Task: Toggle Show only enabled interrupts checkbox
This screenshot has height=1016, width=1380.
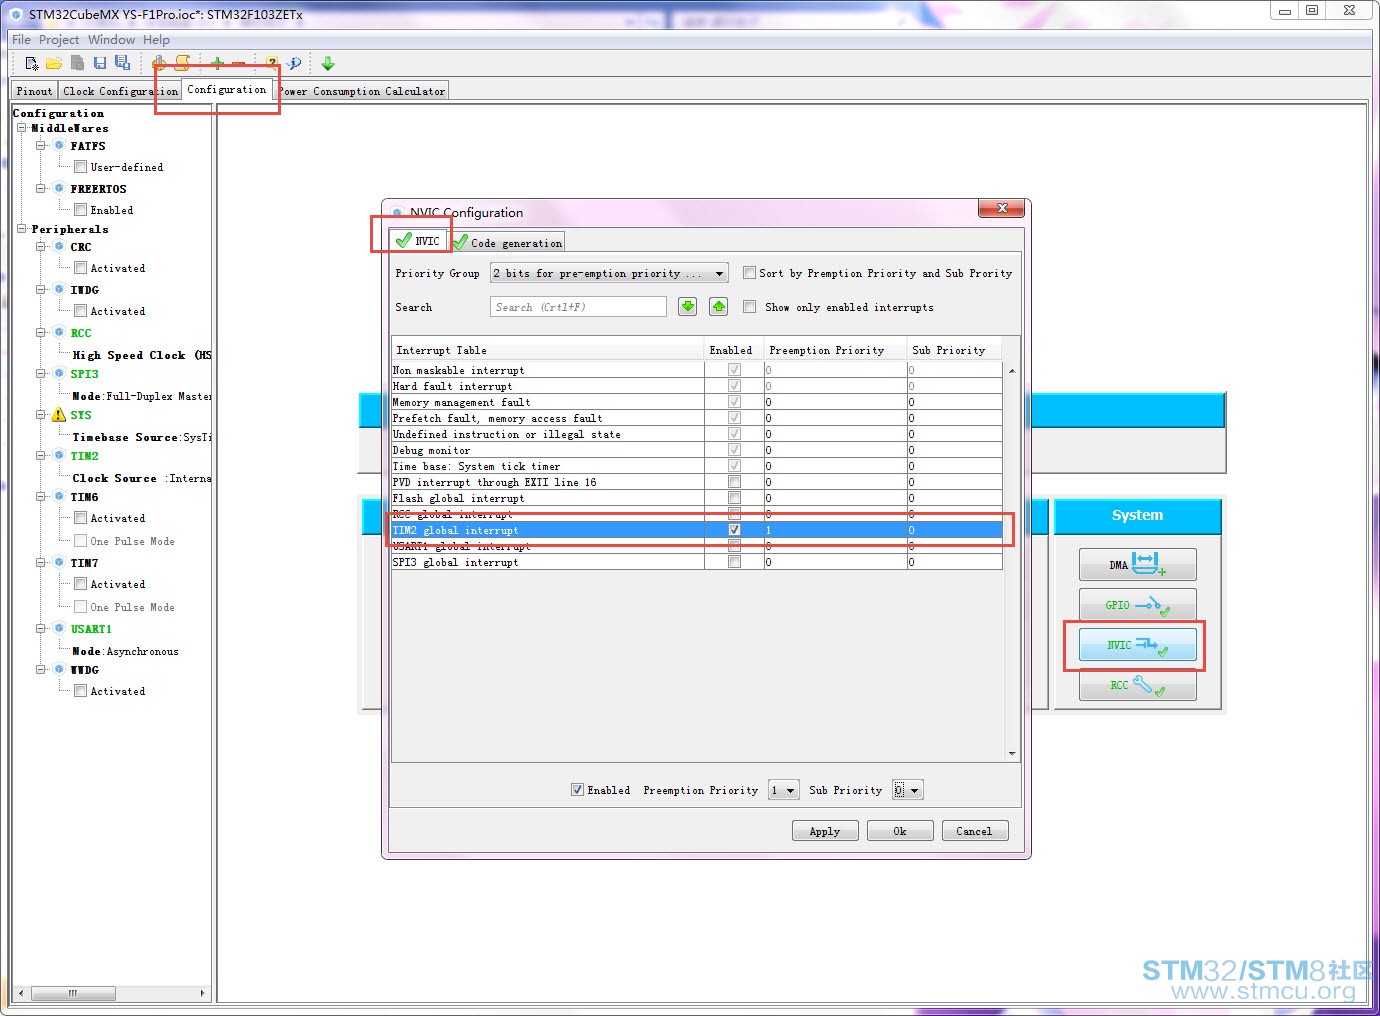Action: (749, 307)
